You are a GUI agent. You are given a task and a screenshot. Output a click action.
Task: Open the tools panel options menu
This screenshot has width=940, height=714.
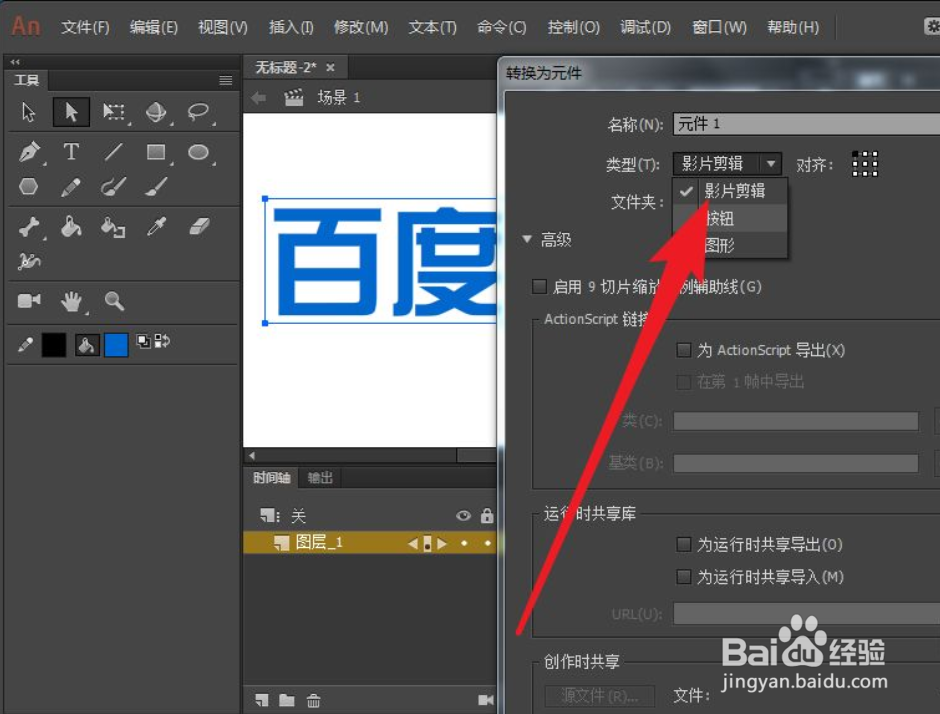225,80
